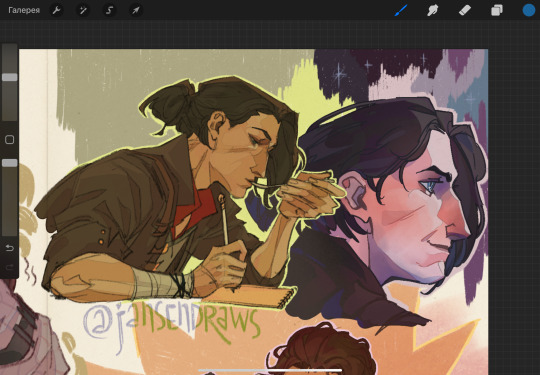Activate the Selection S-shaped tool
The width and height of the screenshot is (540, 375).
pyautogui.click(x=109, y=10)
